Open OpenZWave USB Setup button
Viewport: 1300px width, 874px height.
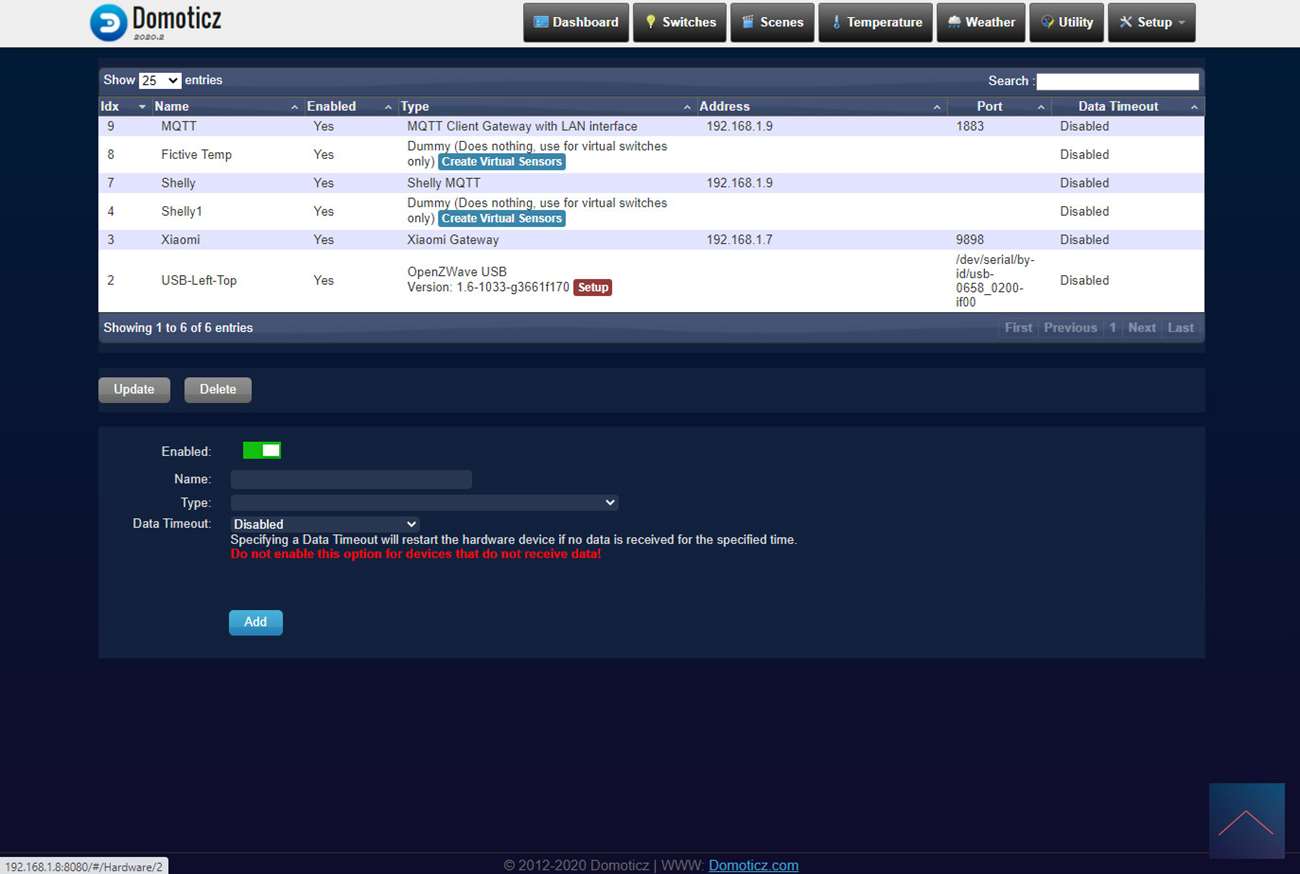click(593, 288)
